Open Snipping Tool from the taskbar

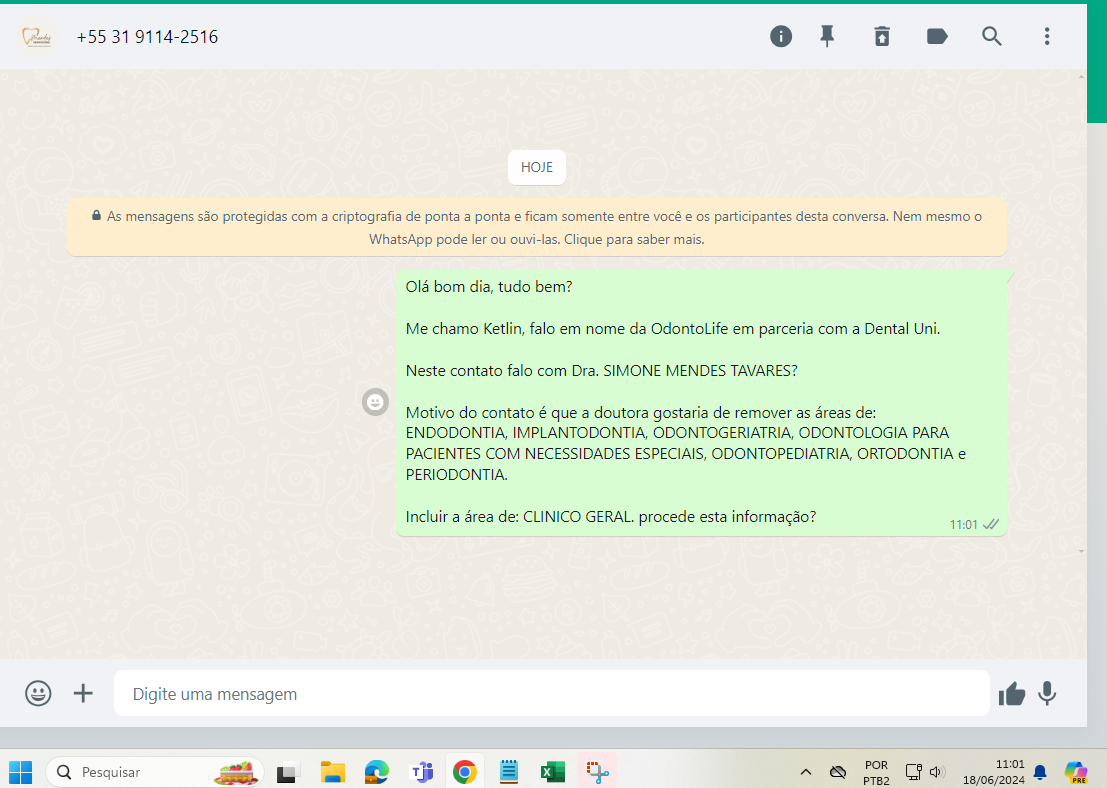click(x=597, y=772)
